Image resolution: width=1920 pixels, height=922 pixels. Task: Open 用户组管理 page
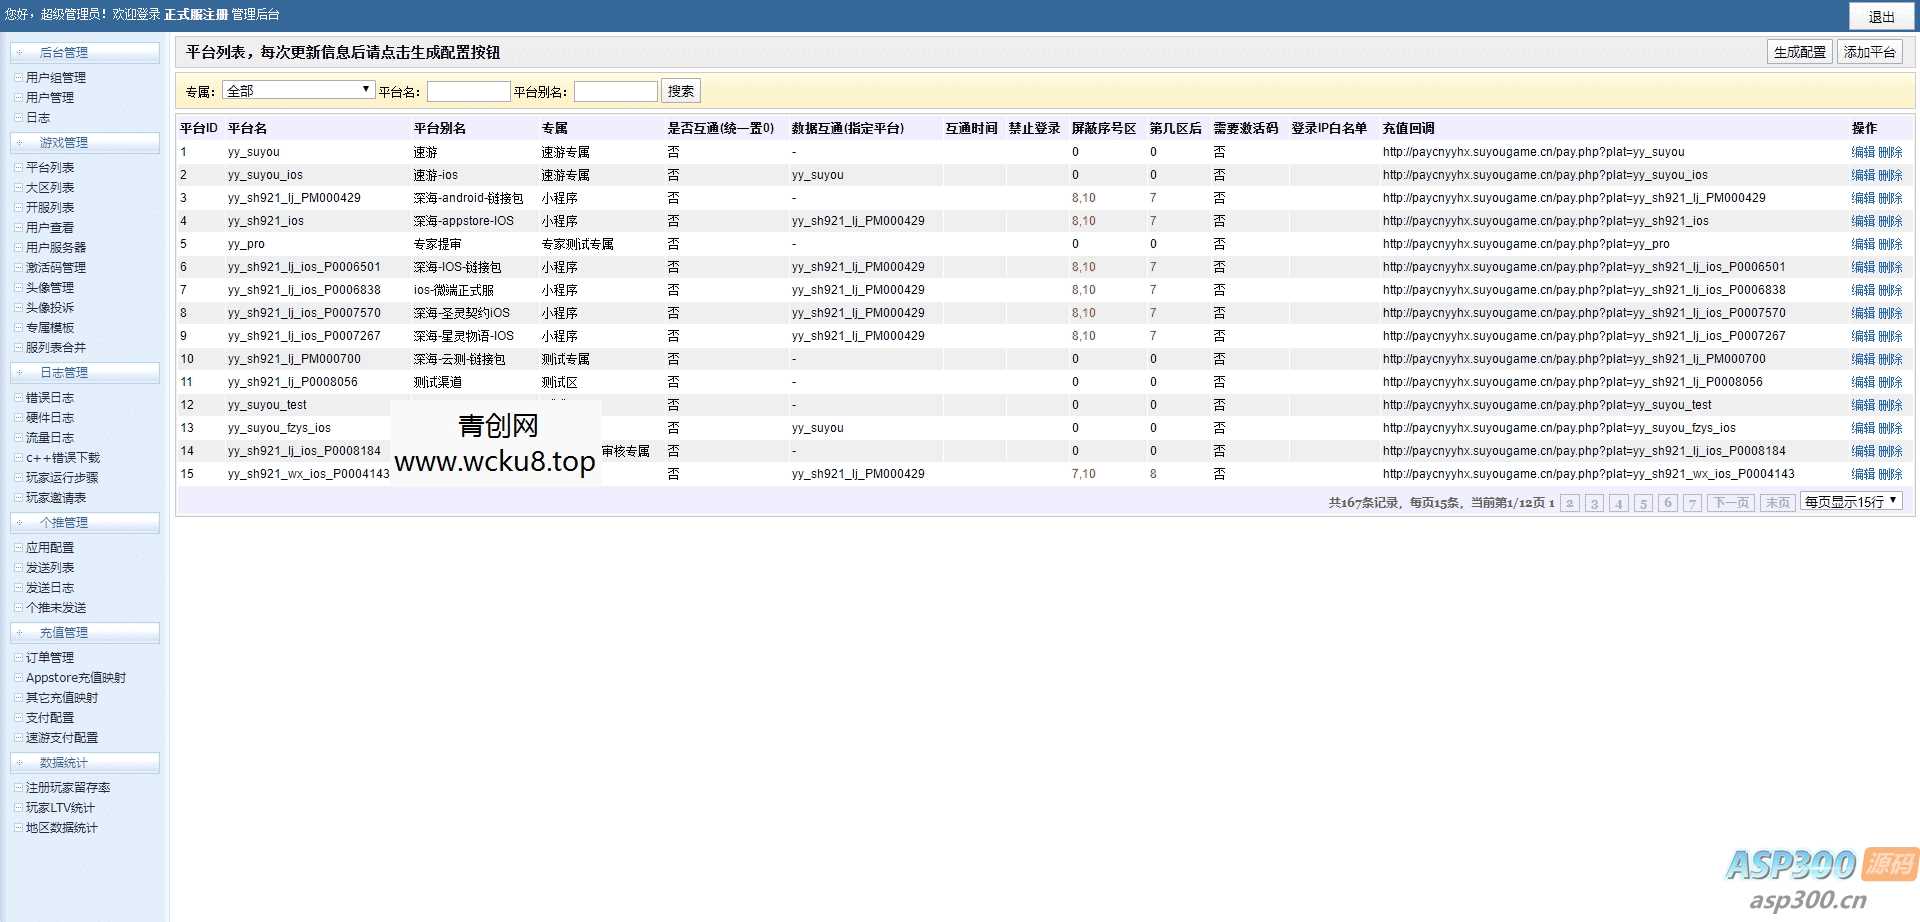pos(57,76)
